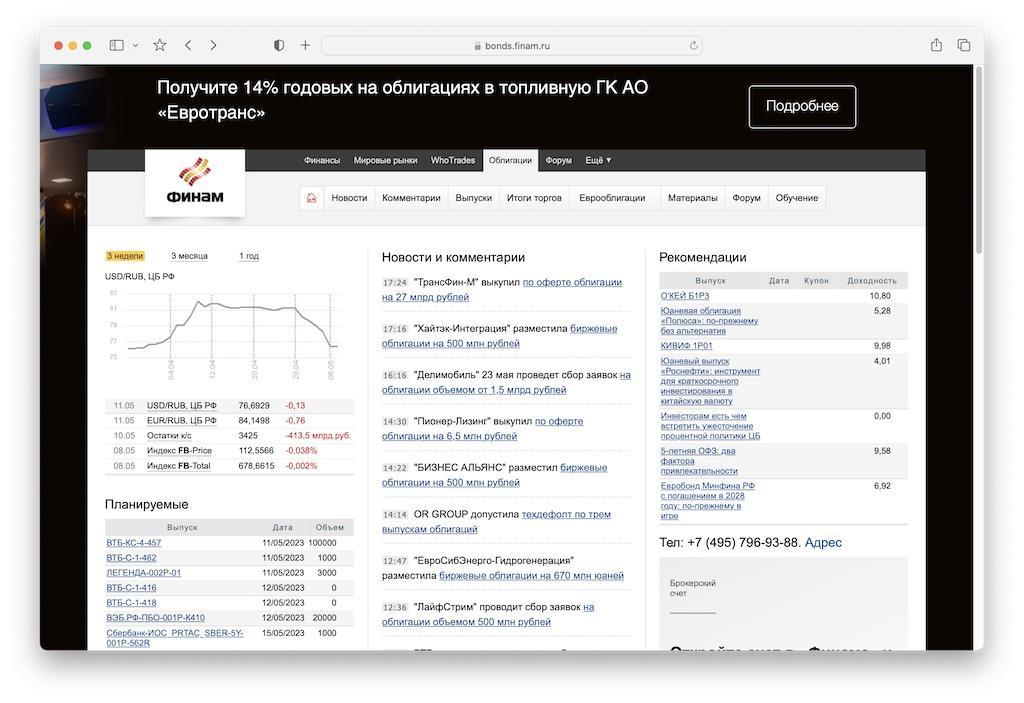This screenshot has height=703, width=1024.
Task: Expand the Ещё dropdown menu
Action: pyautogui.click(x=598, y=160)
